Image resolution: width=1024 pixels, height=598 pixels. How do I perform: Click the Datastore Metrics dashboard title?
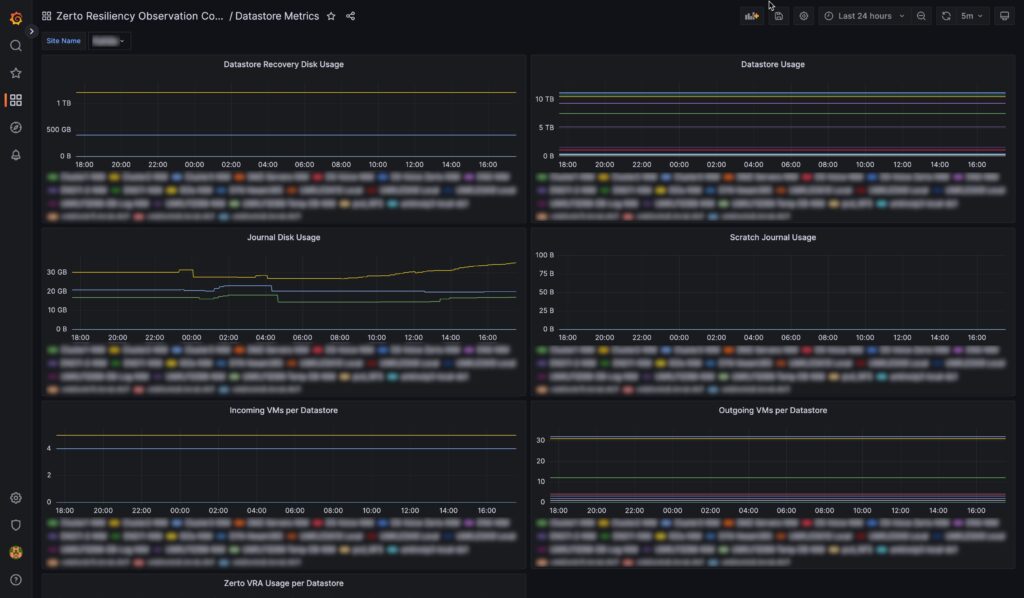tap(277, 16)
